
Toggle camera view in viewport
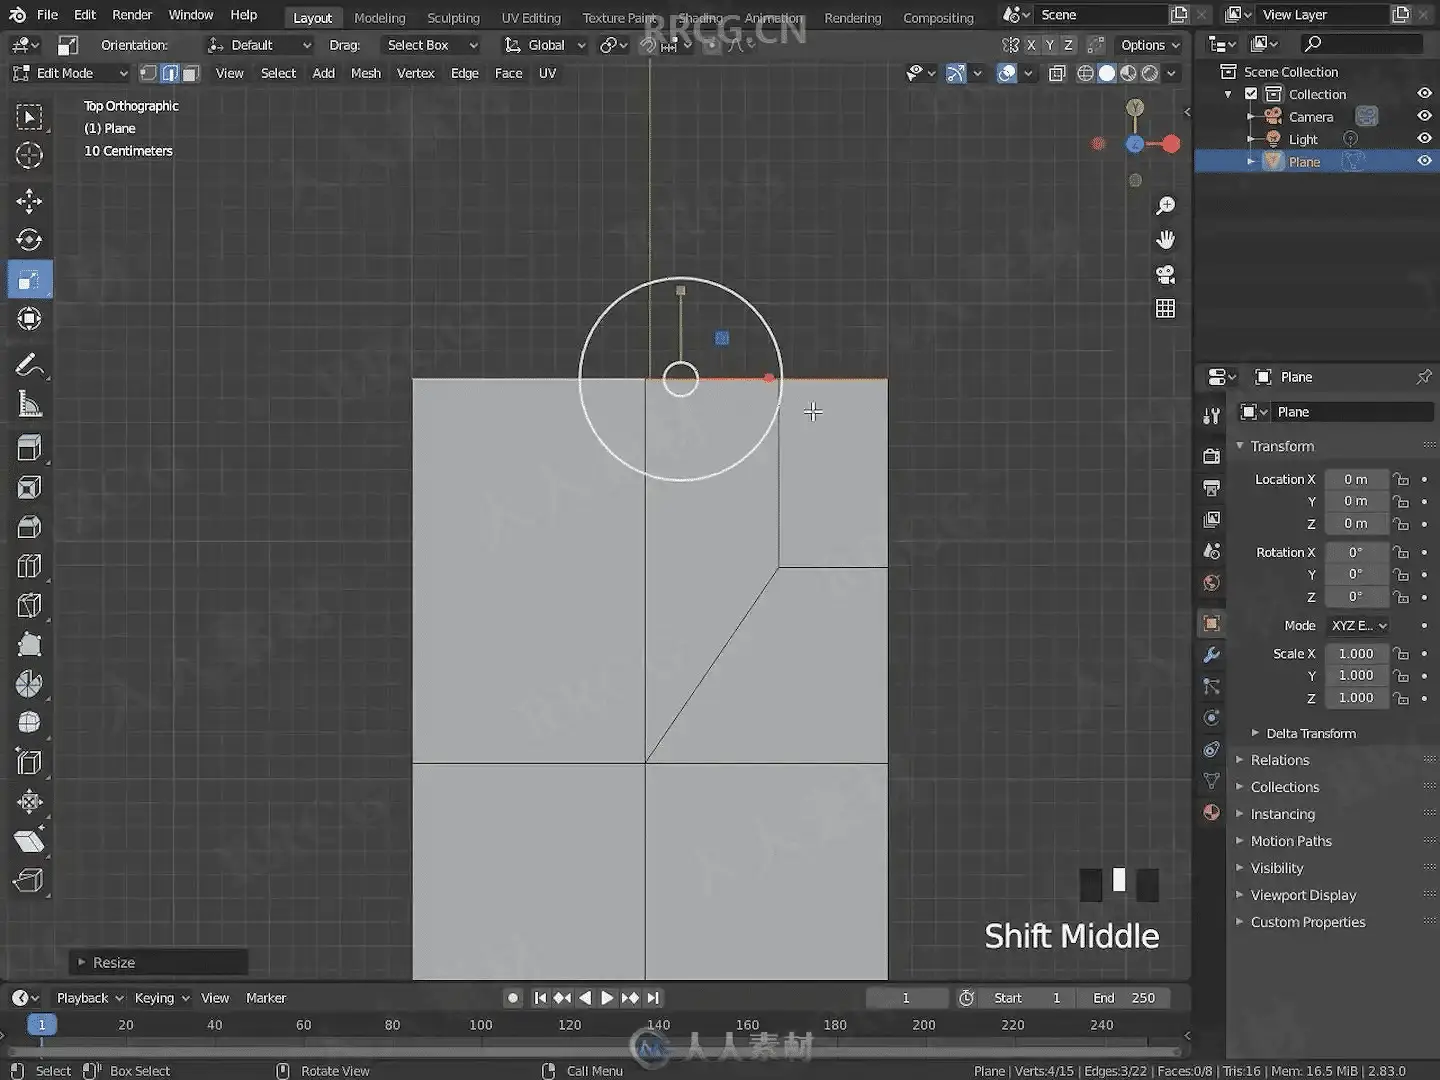(x=1165, y=275)
